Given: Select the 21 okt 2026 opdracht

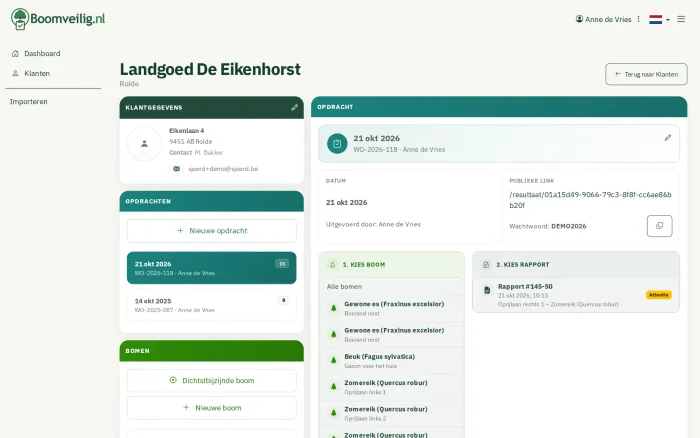Looking at the screenshot, I should coord(212,268).
